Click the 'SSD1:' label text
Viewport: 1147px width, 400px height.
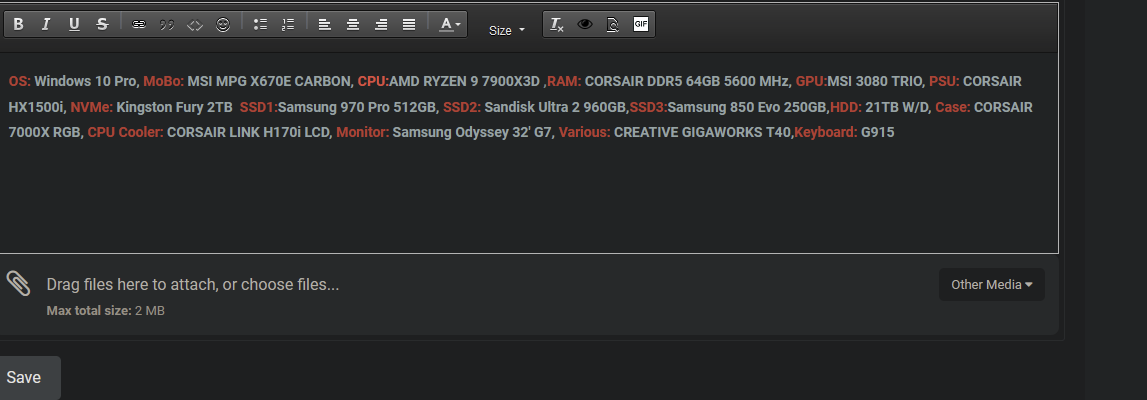tap(259, 107)
